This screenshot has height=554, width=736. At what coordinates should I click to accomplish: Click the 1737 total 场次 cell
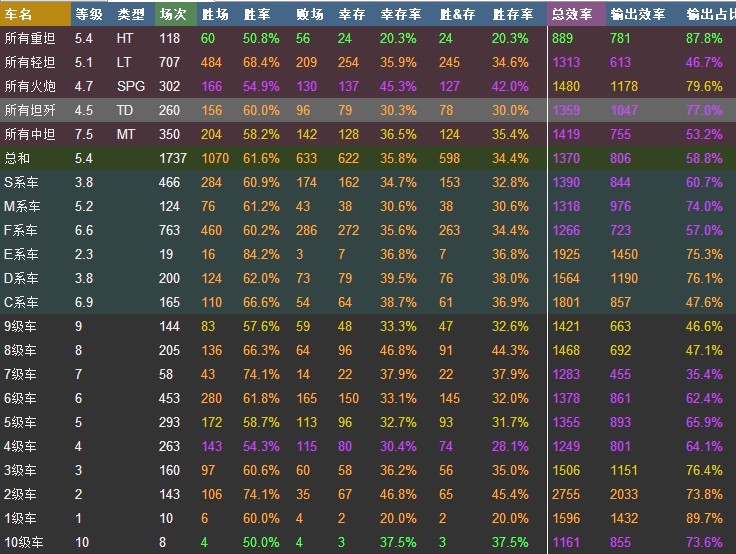coord(174,158)
